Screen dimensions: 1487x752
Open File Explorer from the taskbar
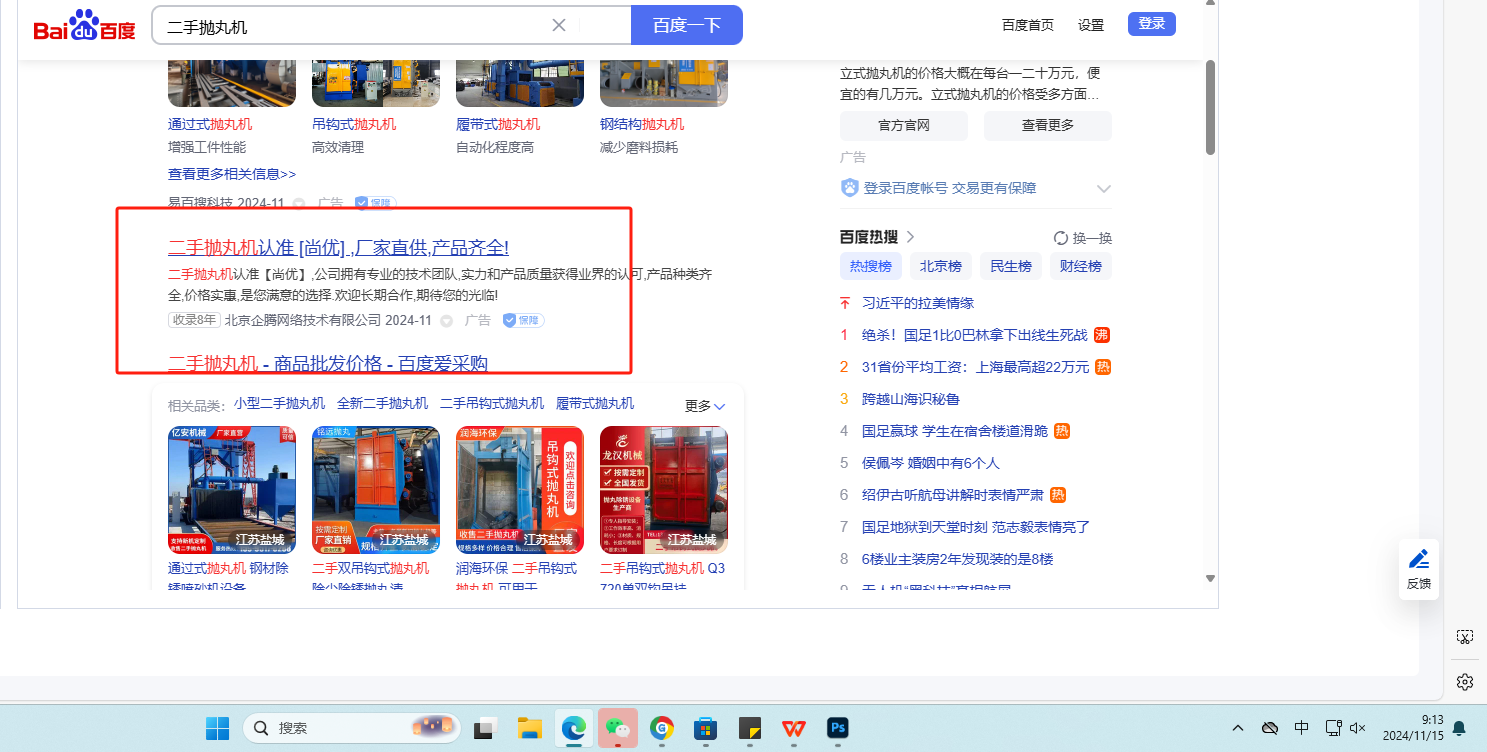point(529,728)
